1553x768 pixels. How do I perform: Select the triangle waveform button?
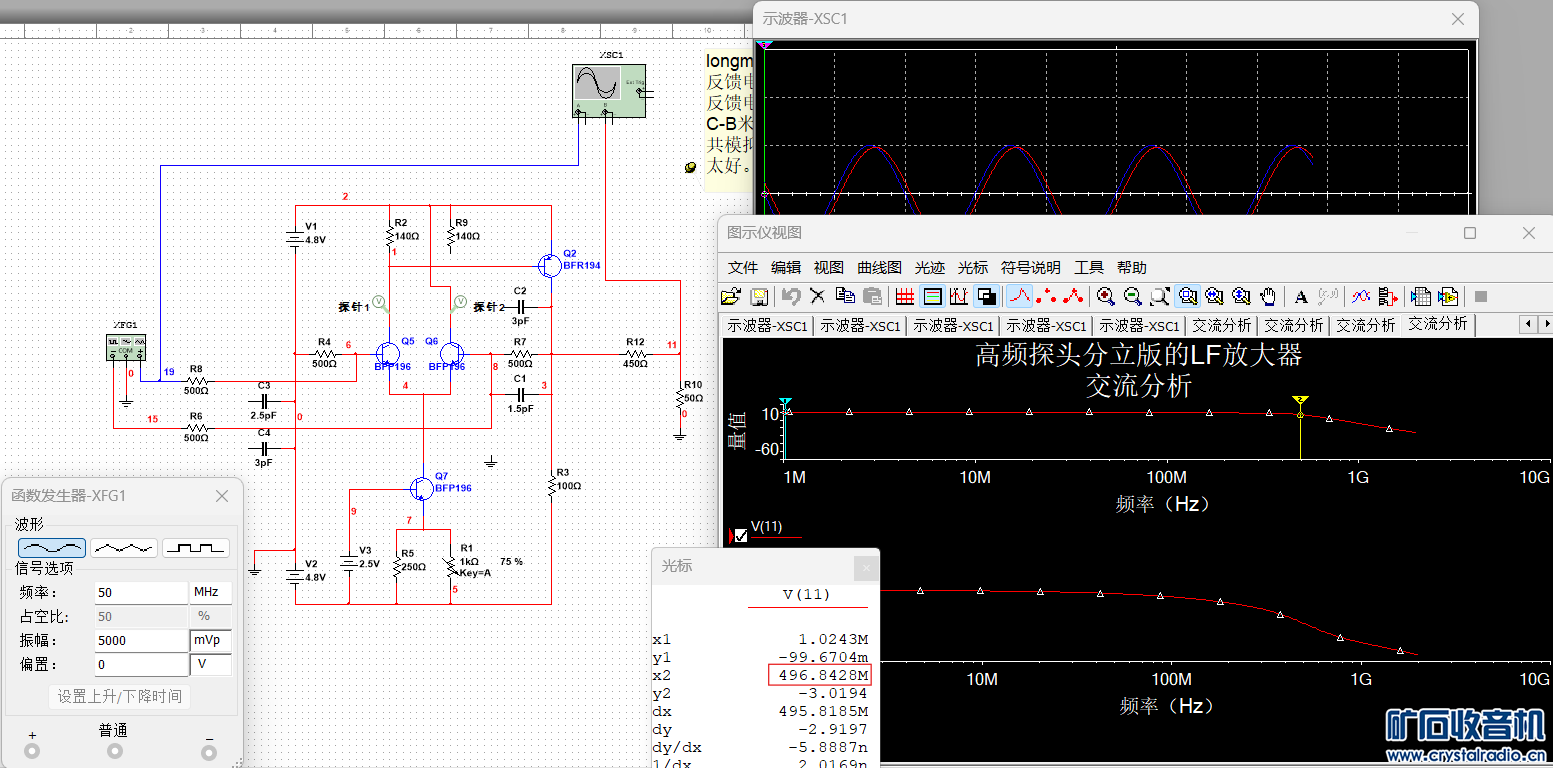(124, 548)
